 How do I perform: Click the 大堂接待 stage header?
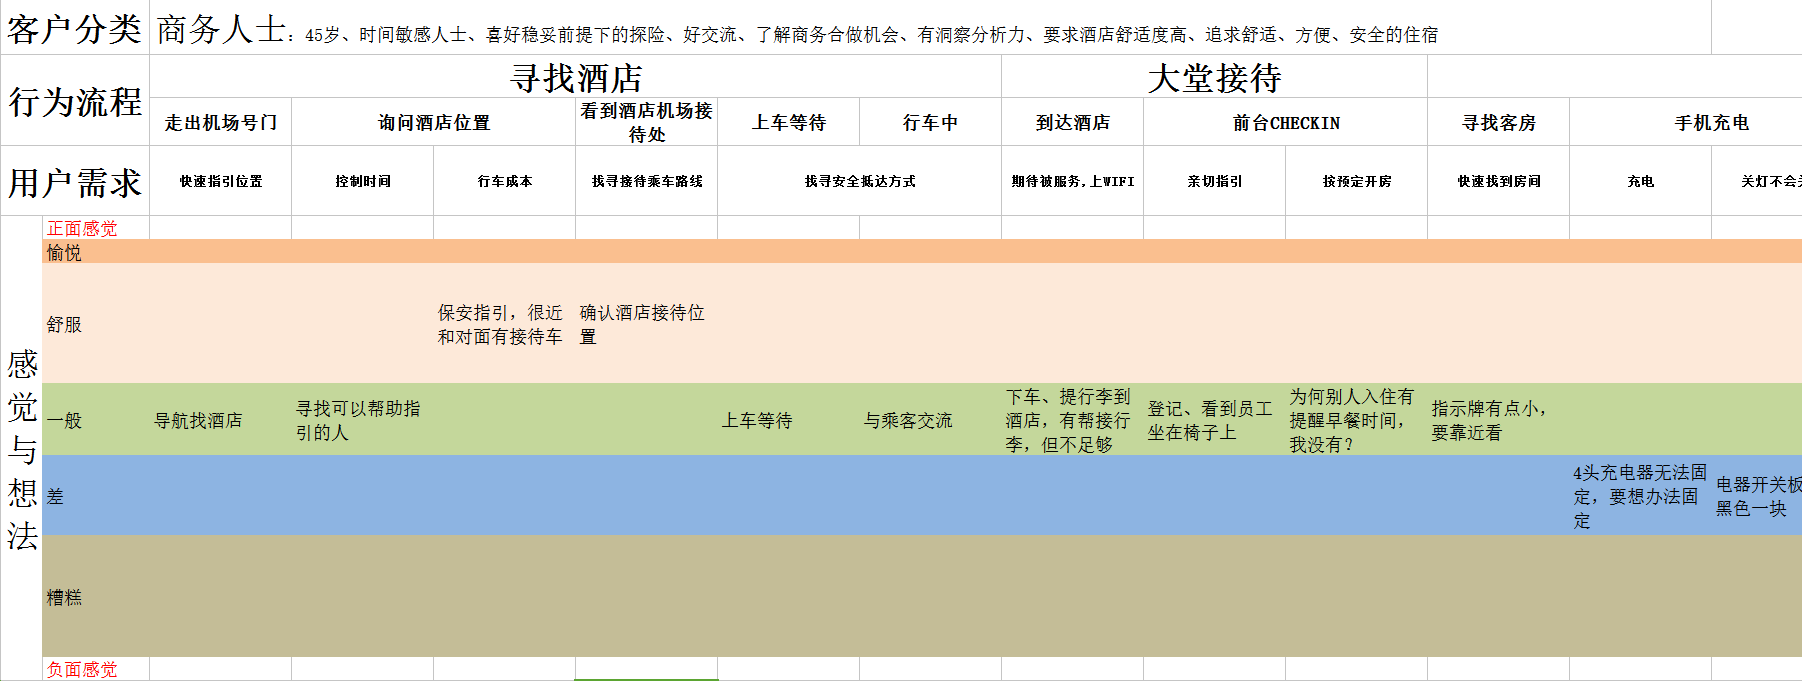1214,78
